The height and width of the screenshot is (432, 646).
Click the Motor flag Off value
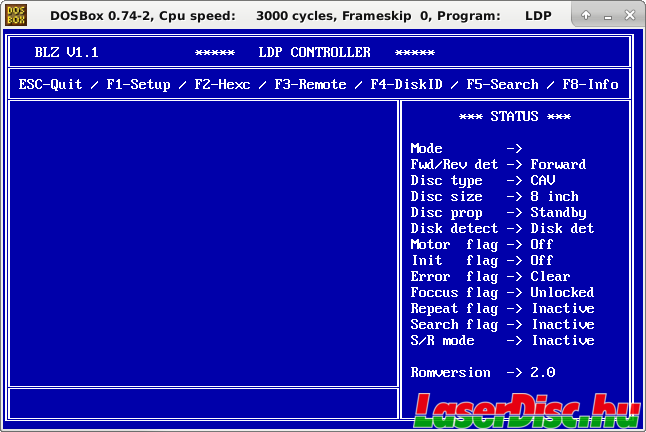[x=541, y=245]
